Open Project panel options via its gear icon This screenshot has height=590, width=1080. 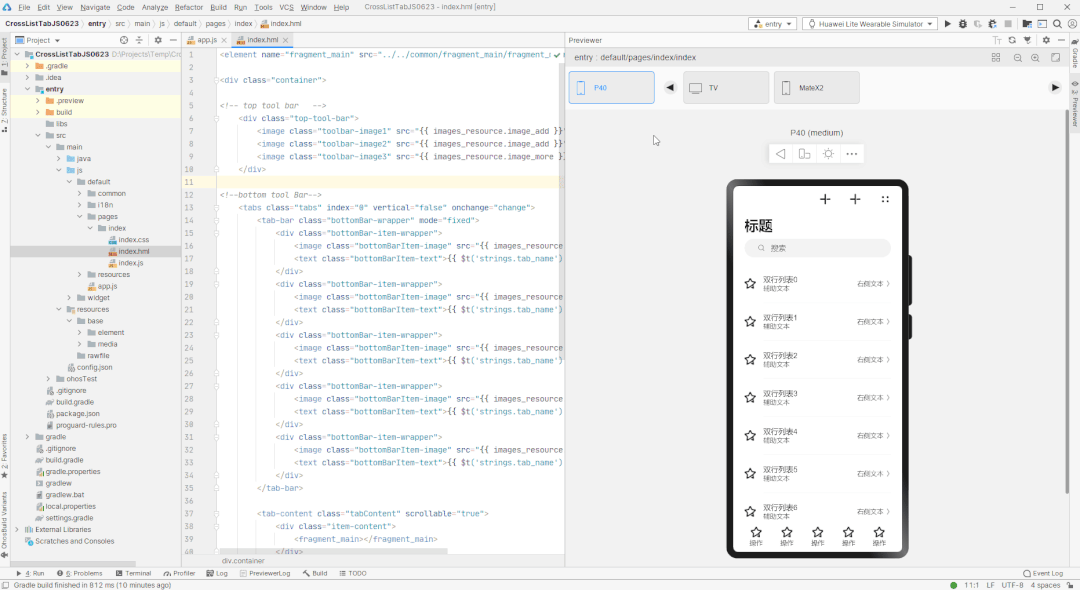[x=158, y=41]
